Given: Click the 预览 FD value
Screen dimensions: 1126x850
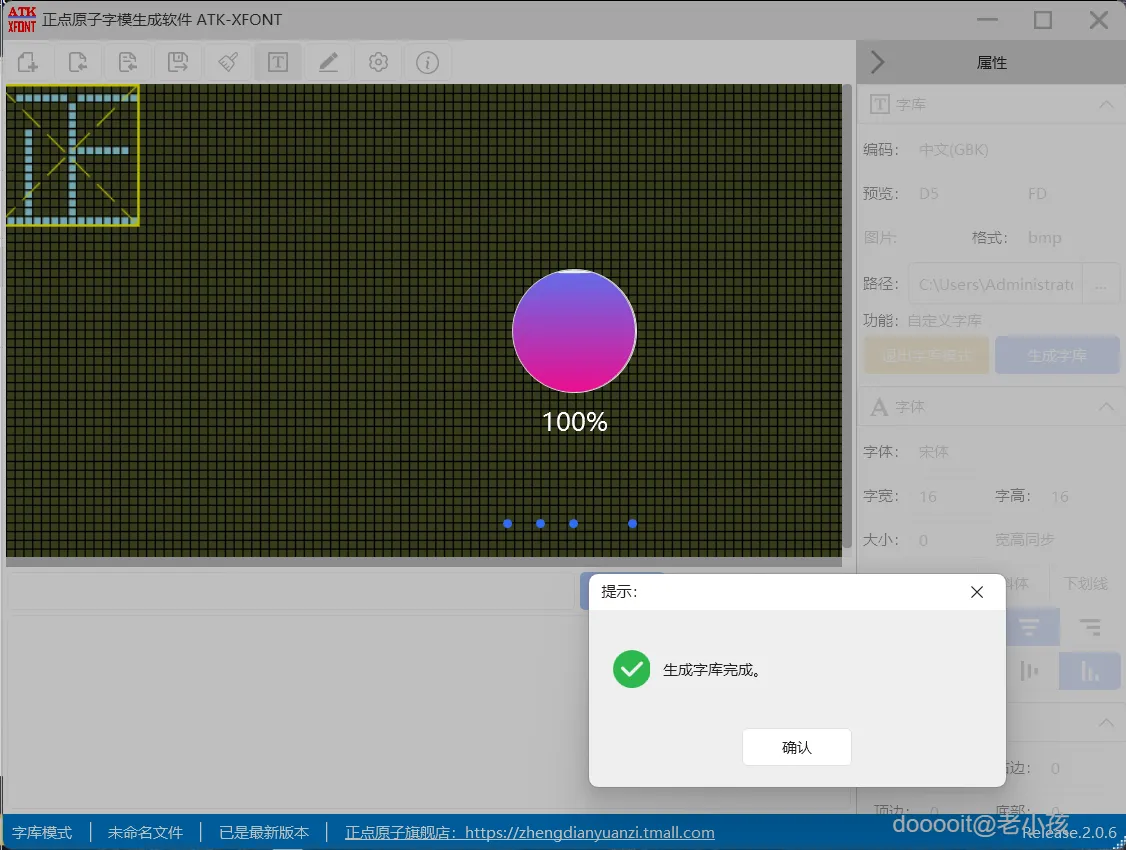Looking at the screenshot, I should point(1037,194).
